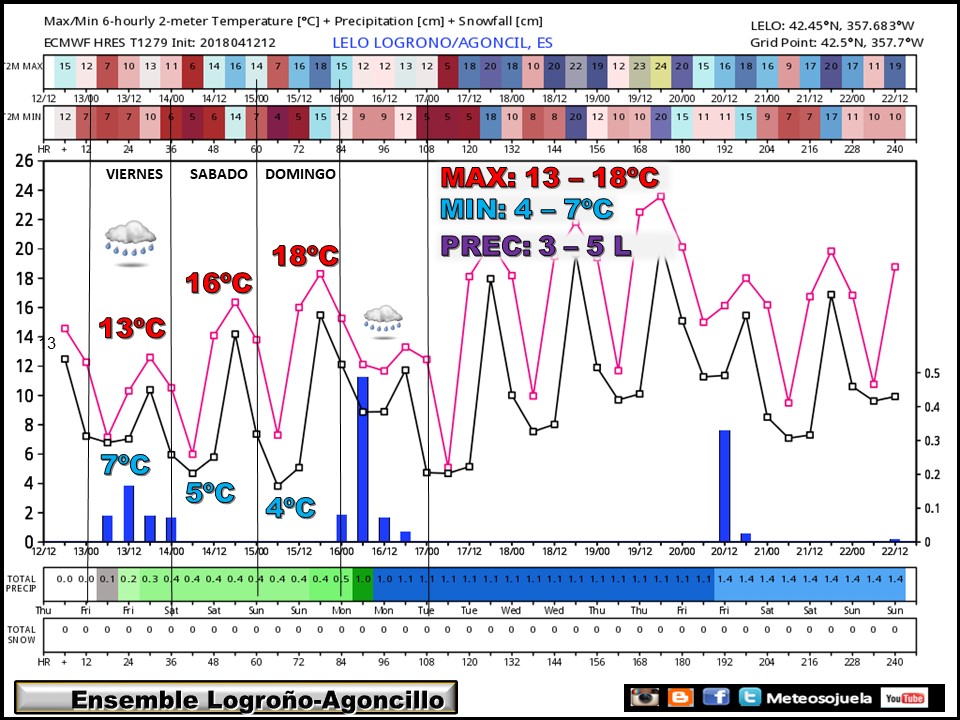Click the Max/Min 6-hourly 2-meter Temperature title
This screenshot has height=720, width=960.
(x=293, y=21)
